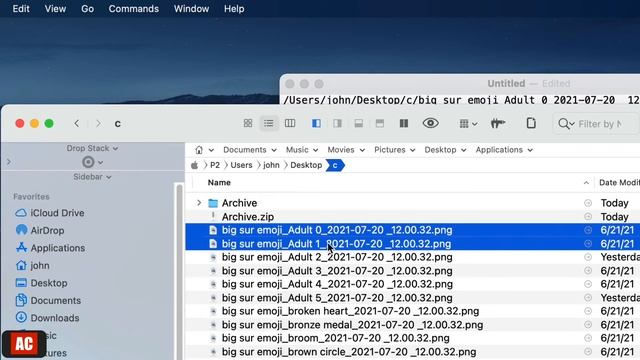Navigate to Users in path bar
640x360 pixels.
241,165
